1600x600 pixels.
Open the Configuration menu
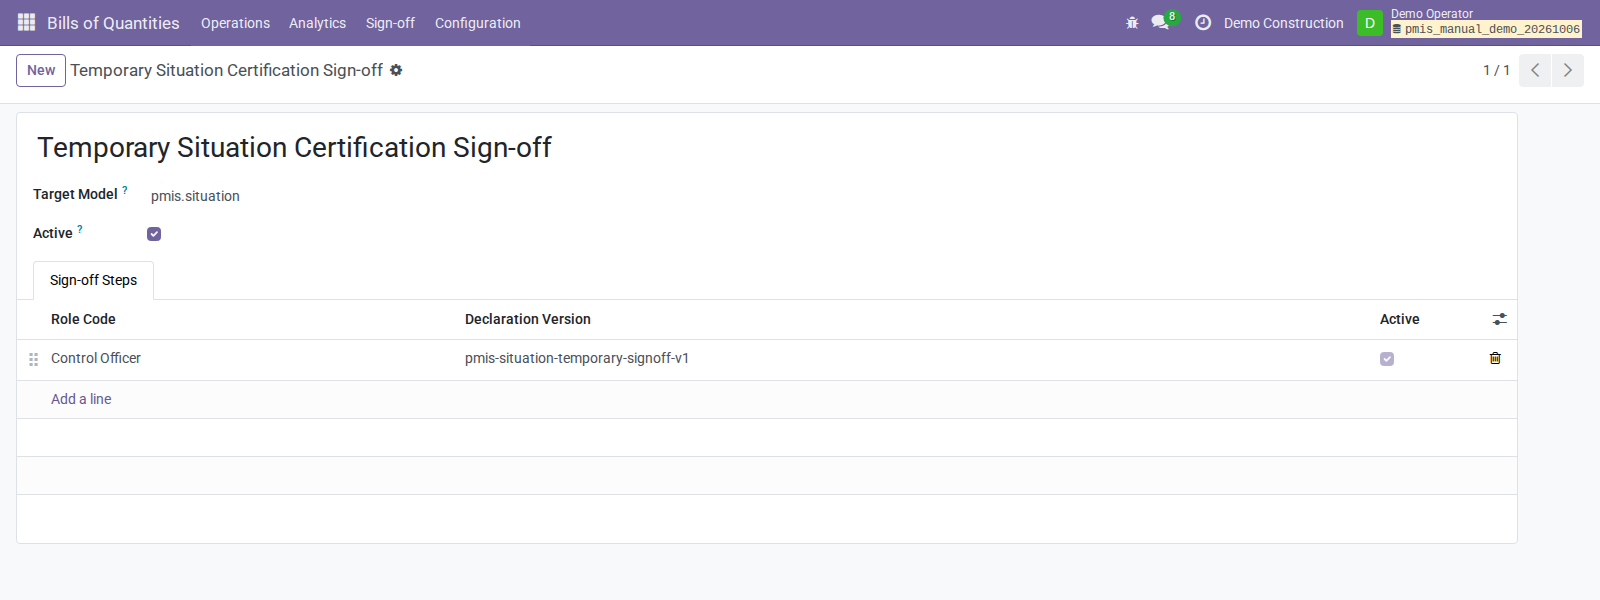click(x=478, y=23)
